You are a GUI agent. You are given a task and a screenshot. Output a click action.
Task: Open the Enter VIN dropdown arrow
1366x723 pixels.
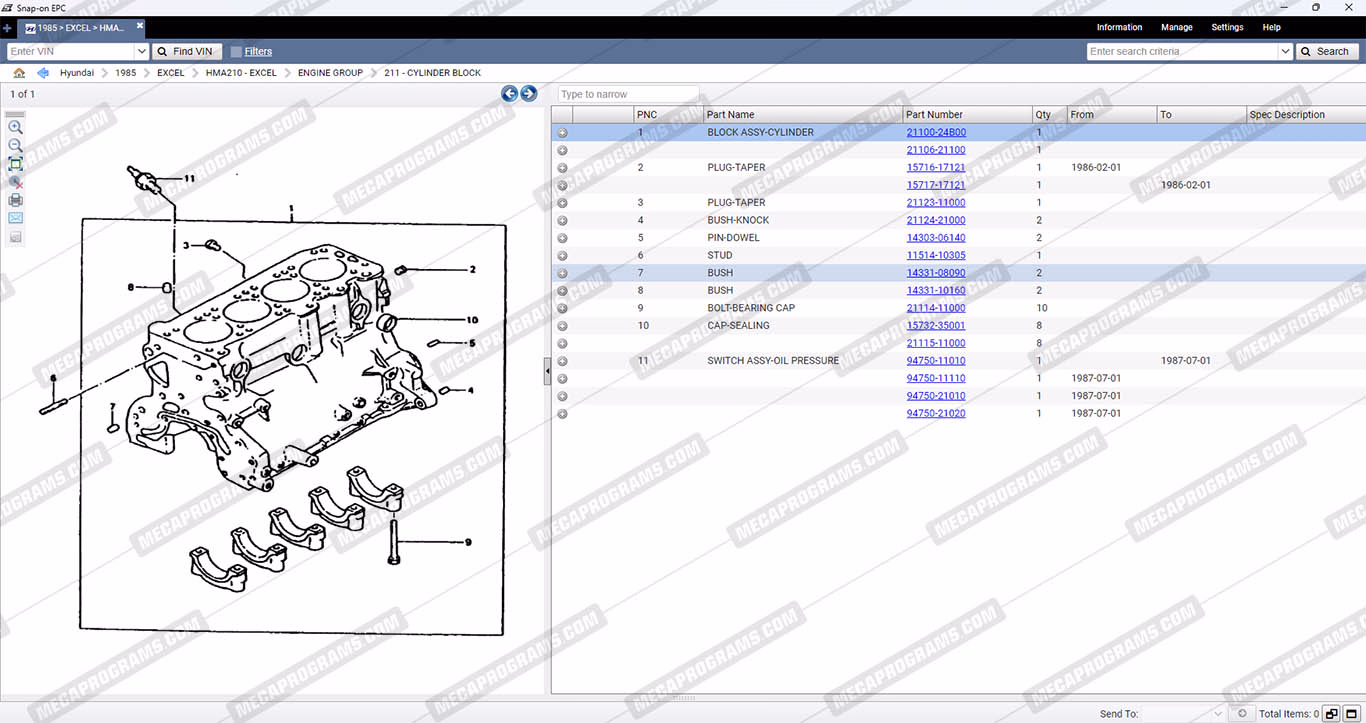click(141, 52)
